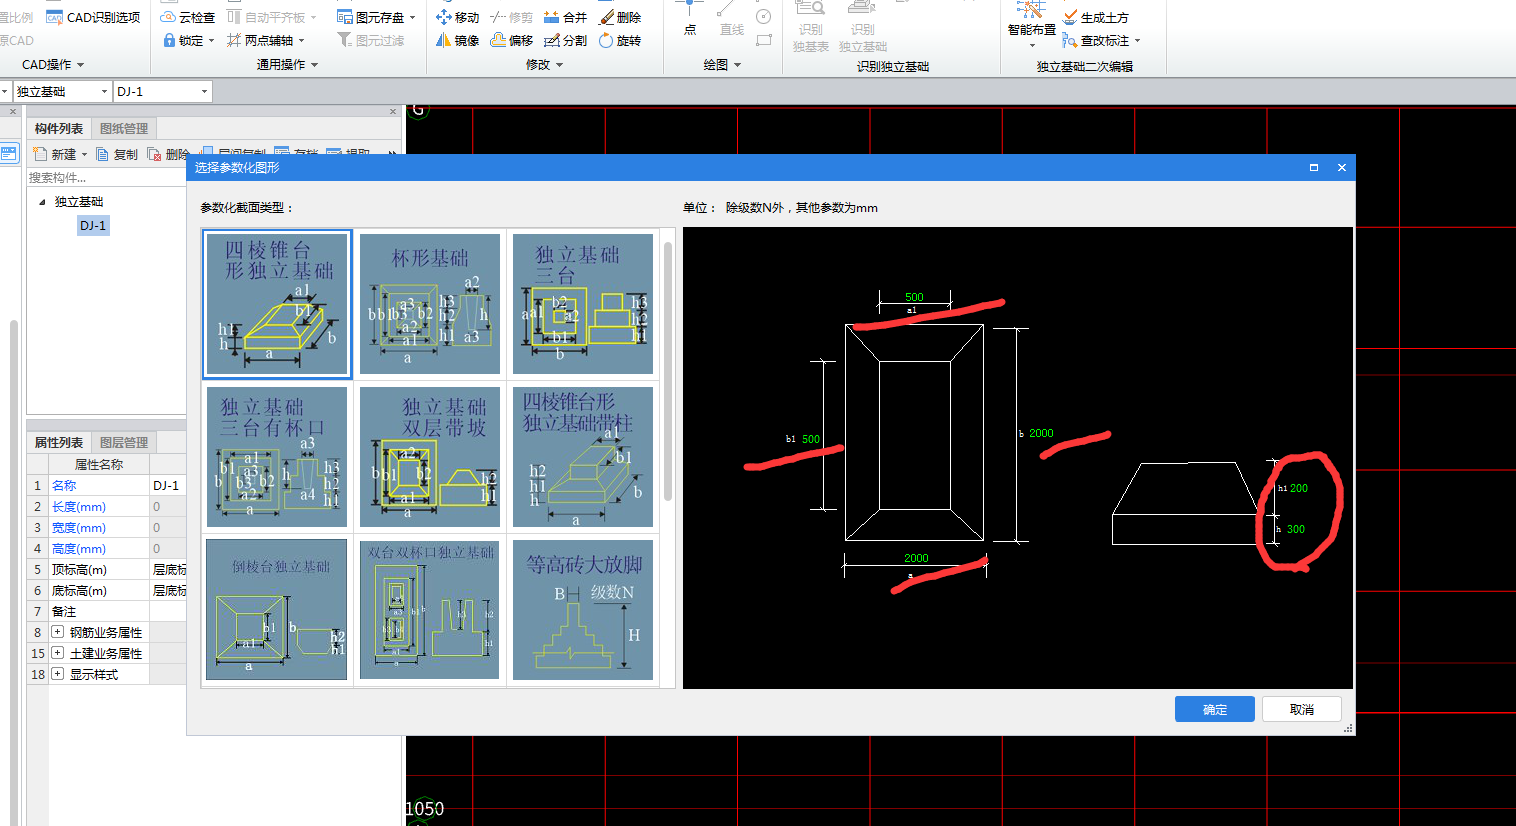The width and height of the screenshot is (1516, 826).
Task: Choose 独立基础三台 section thumbnail
Action: point(583,304)
